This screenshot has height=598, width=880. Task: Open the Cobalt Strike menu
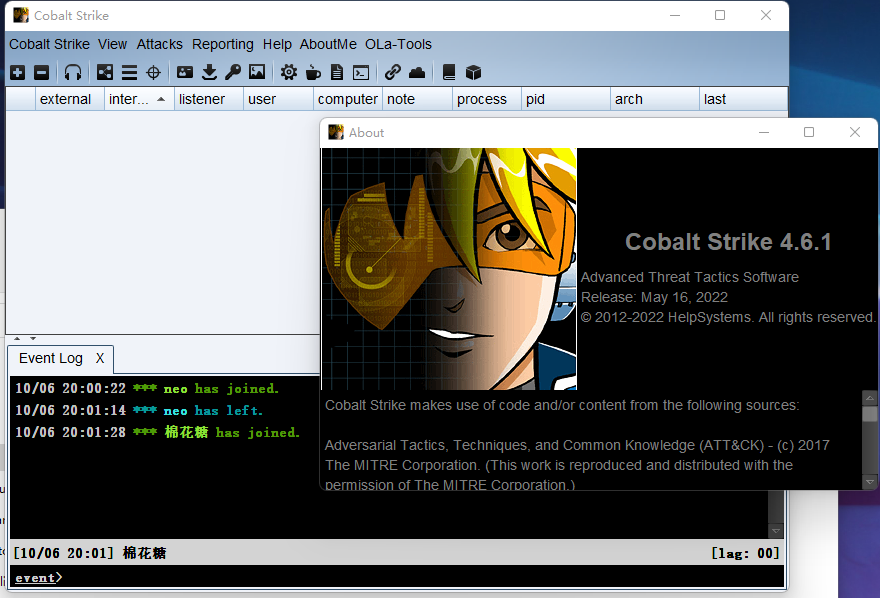coord(49,44)
